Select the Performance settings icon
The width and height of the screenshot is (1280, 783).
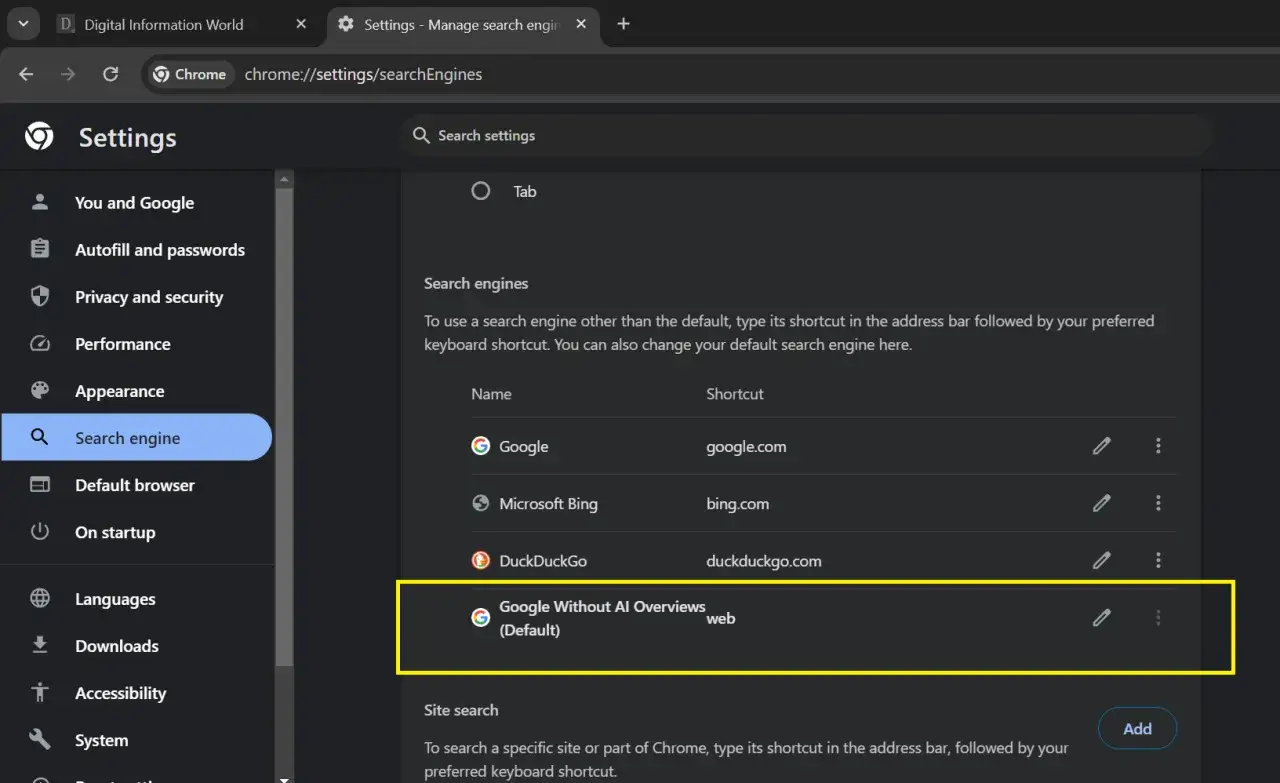[x=39, y=343]
